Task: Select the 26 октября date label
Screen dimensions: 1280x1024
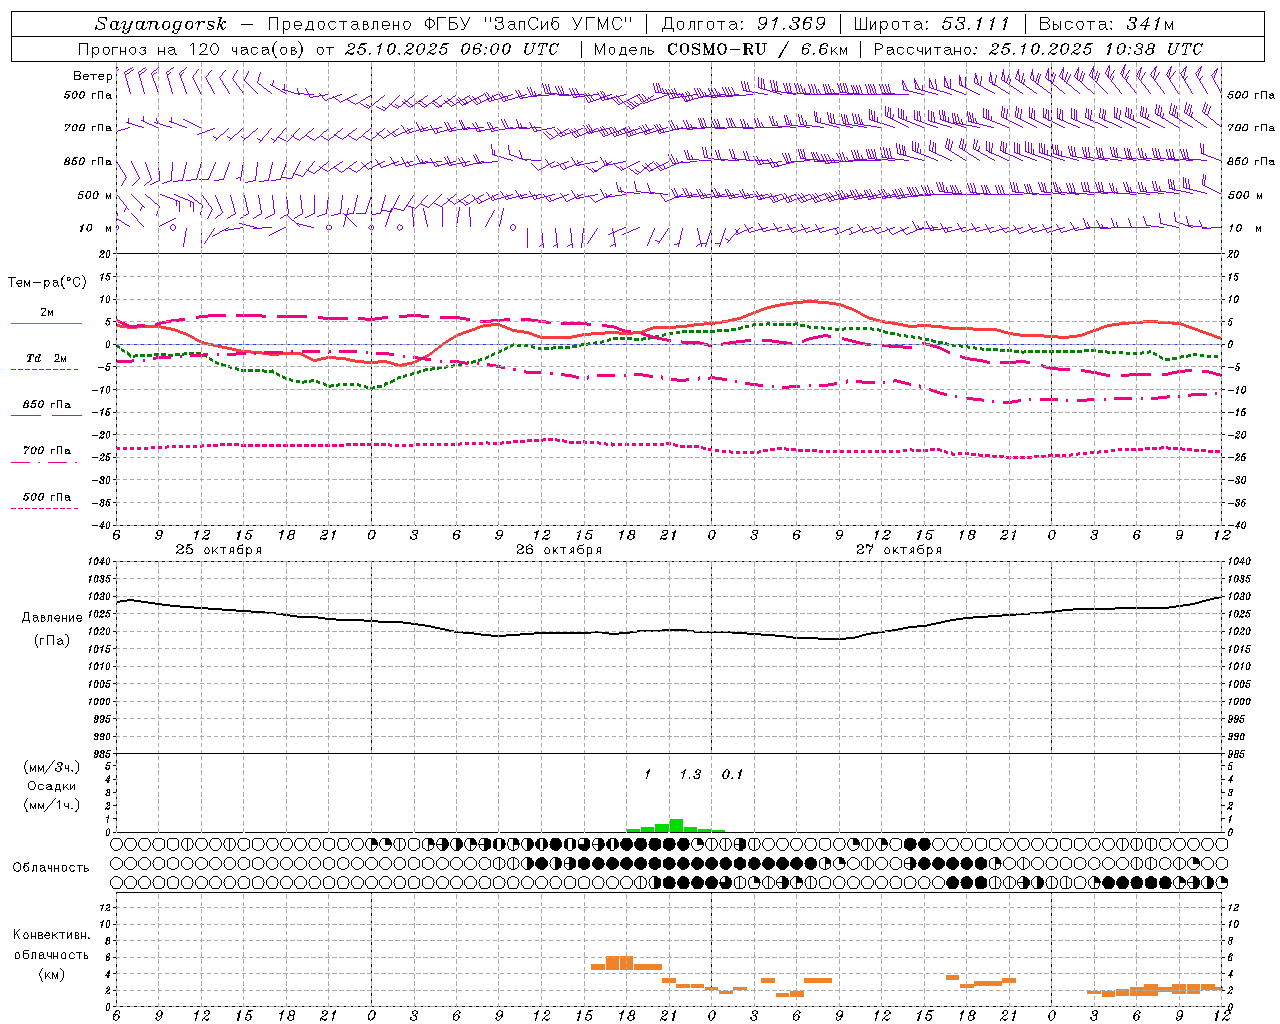Action: (559, 550)
